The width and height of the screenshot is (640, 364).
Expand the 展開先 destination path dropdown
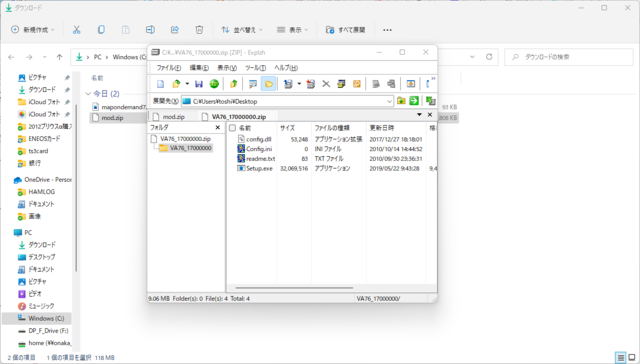(x=389, y=101)
